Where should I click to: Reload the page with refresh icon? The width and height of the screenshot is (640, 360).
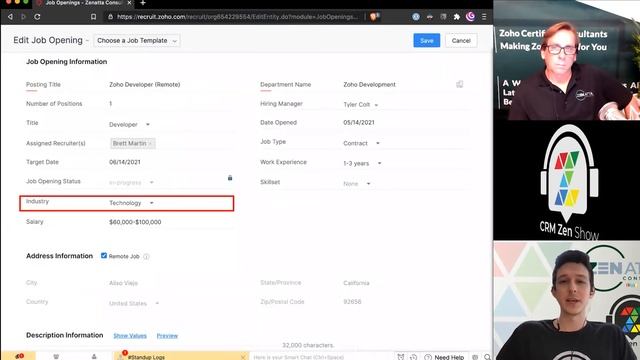[37, 17]
